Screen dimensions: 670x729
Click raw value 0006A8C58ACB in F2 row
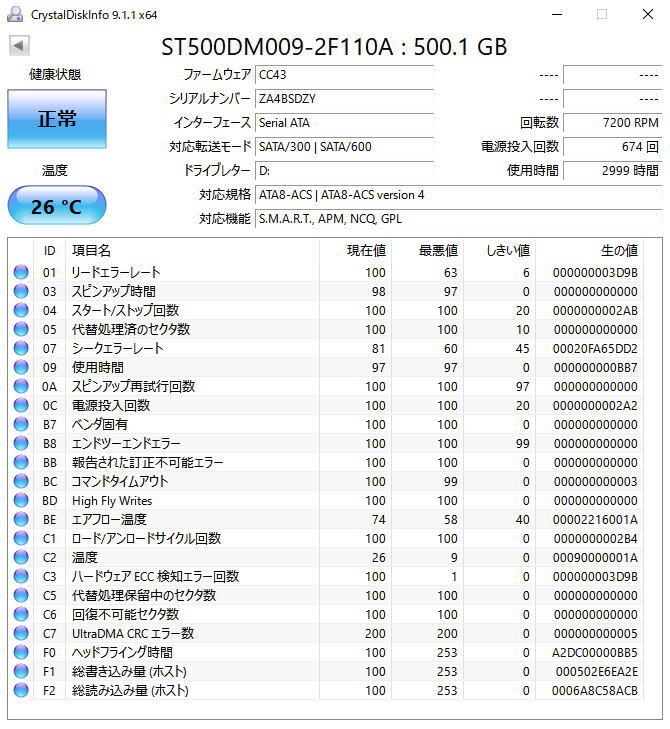(595, 691)
